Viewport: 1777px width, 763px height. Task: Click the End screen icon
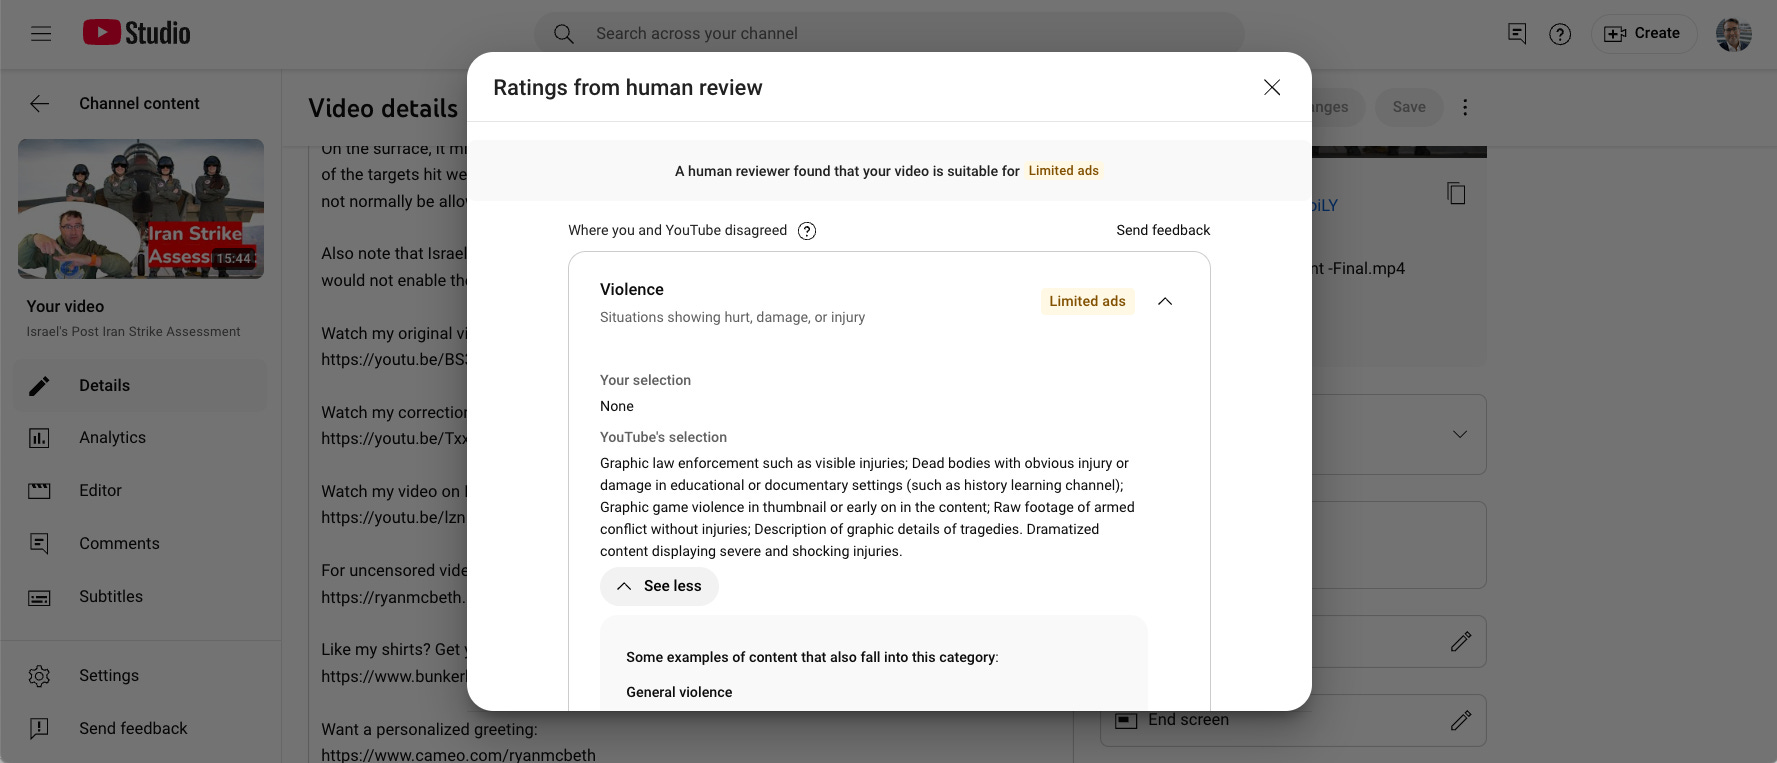(1126, 720)
